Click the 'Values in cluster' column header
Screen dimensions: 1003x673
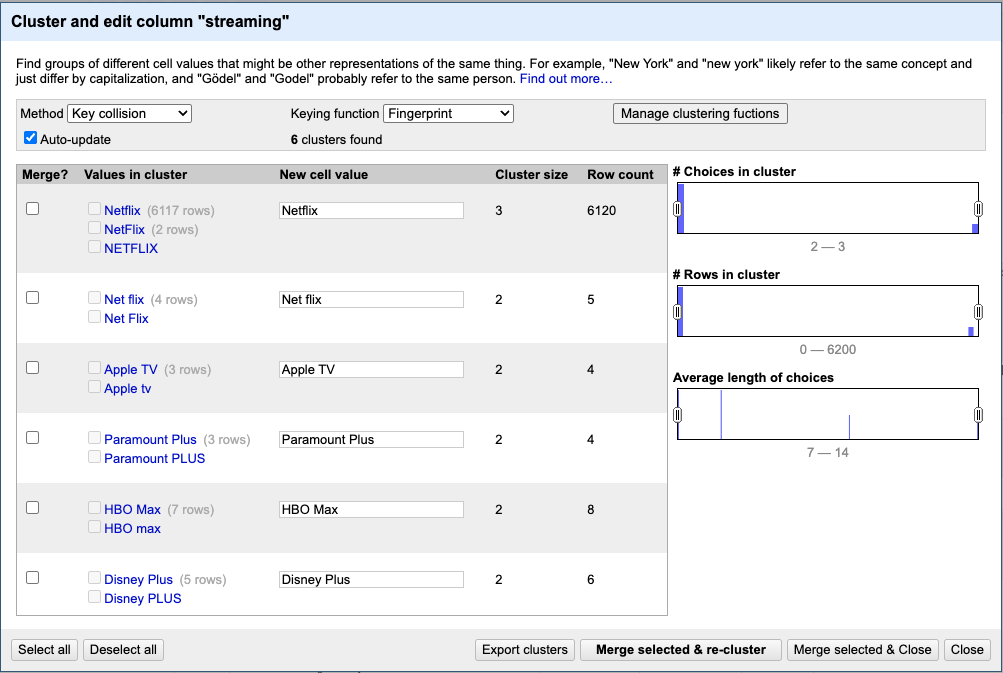(136, 175)
